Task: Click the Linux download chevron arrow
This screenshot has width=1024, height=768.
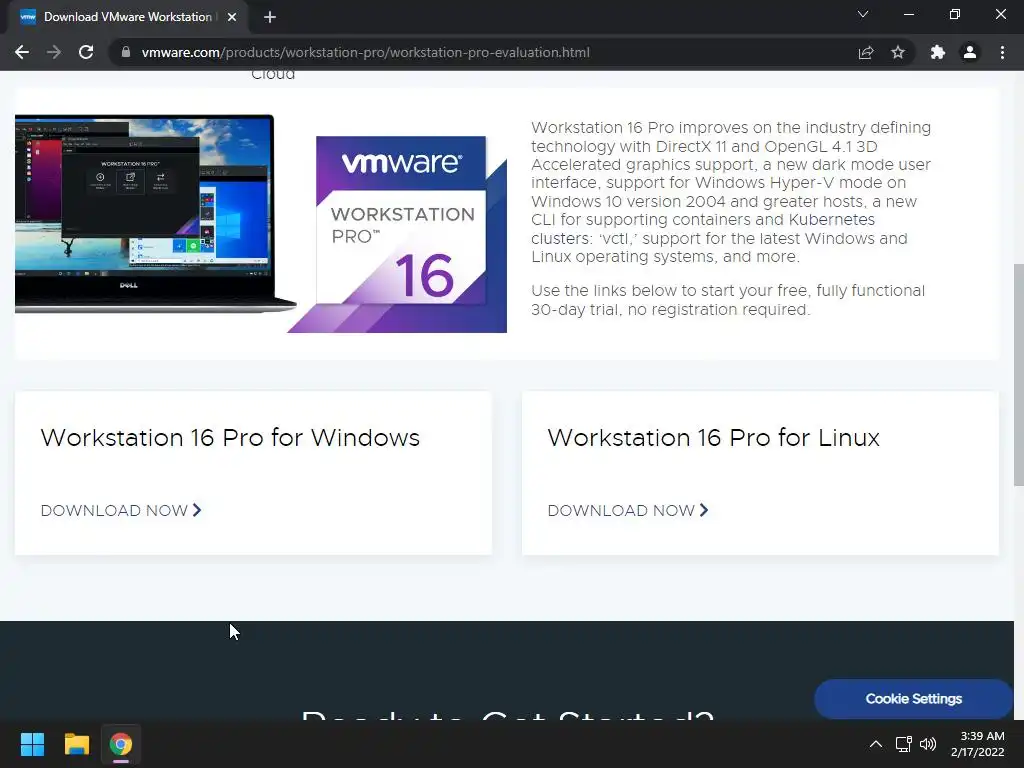Action: tap(703, 510)
